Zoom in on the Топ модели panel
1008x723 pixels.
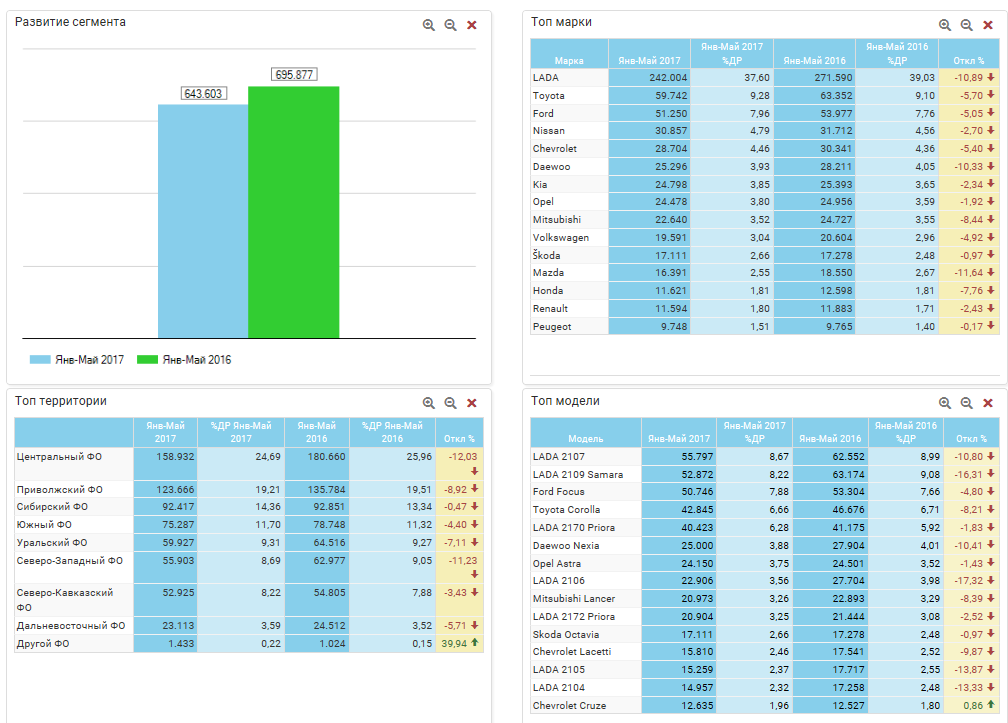pos(945,403)
